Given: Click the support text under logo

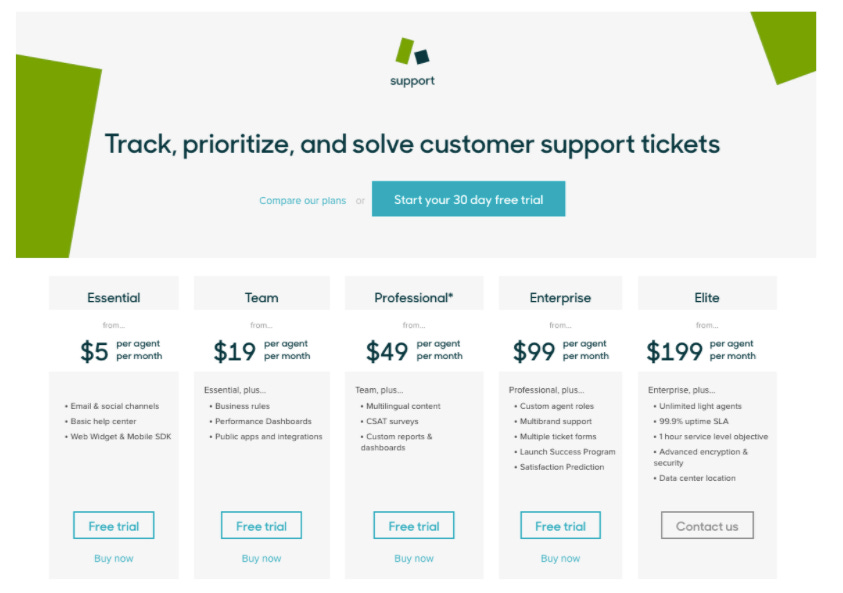Looking at the screenshot, I should [x=412, y=81].
